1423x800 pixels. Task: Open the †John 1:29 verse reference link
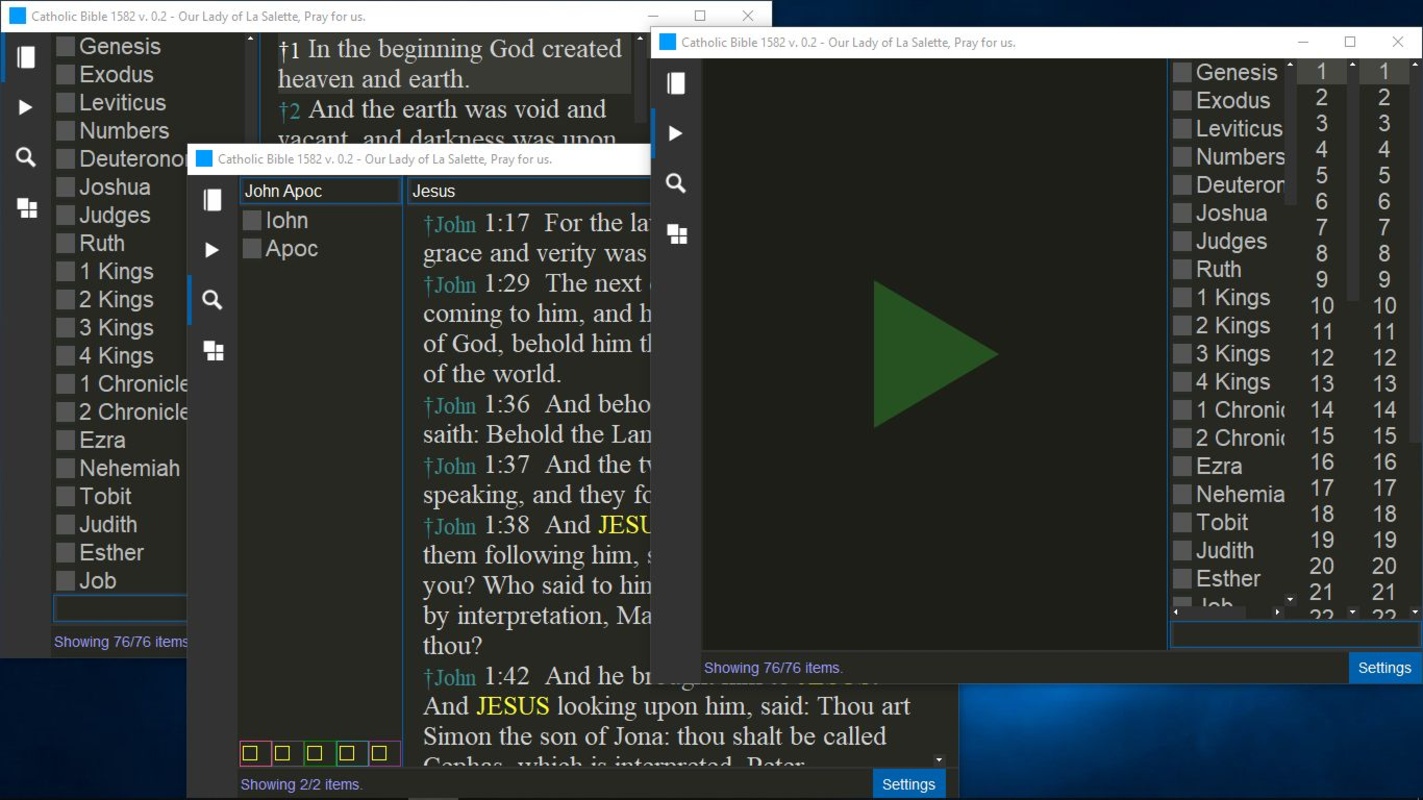(x=449, y=285)
